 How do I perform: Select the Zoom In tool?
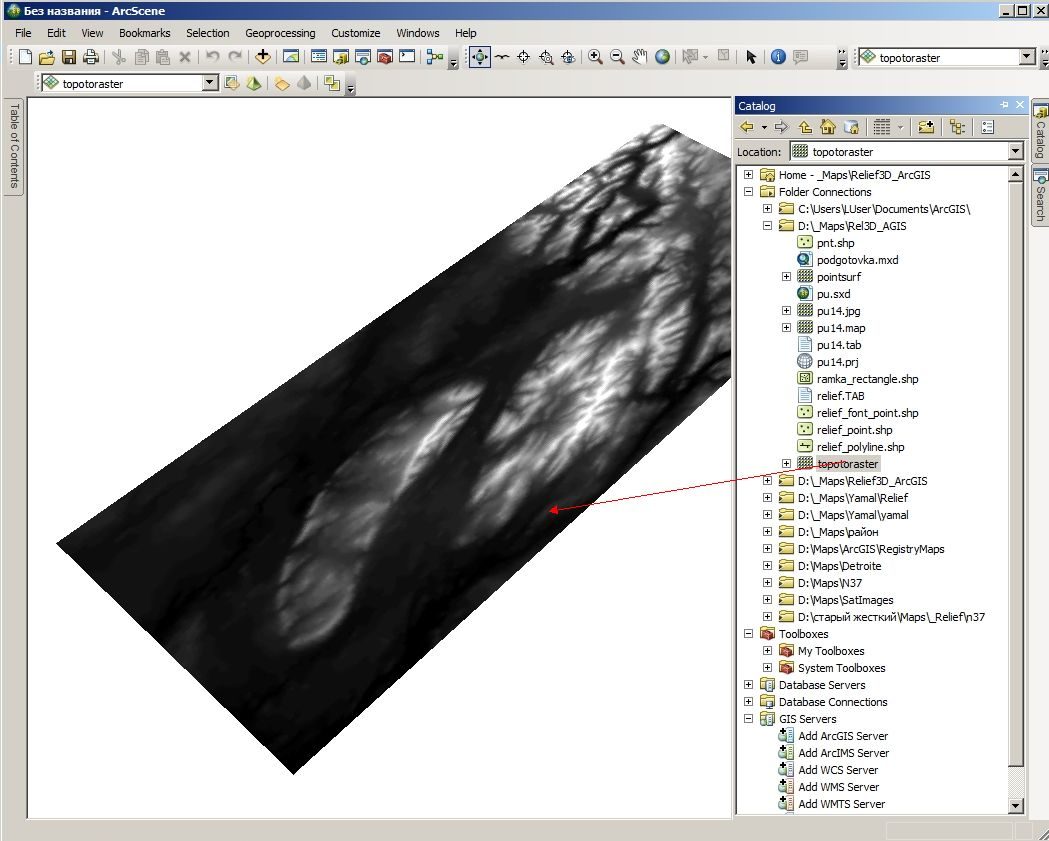(595, 57)
